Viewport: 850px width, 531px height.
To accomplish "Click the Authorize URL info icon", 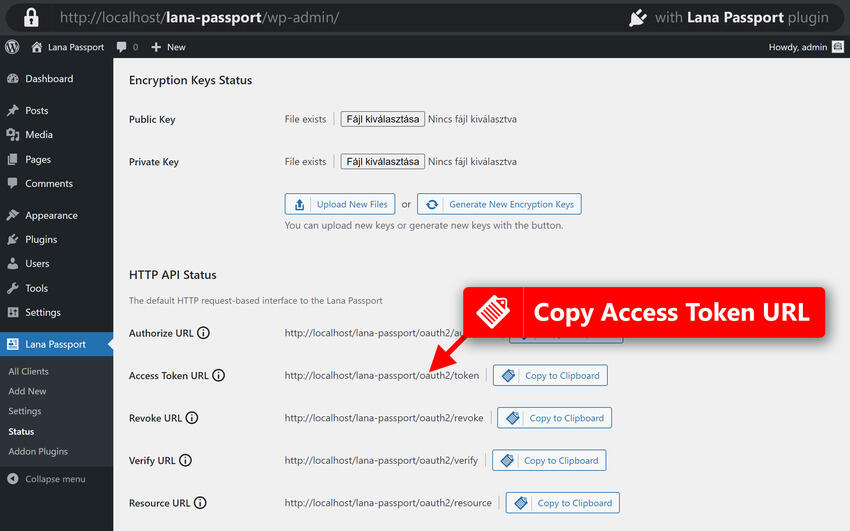I will pos(203,333).
